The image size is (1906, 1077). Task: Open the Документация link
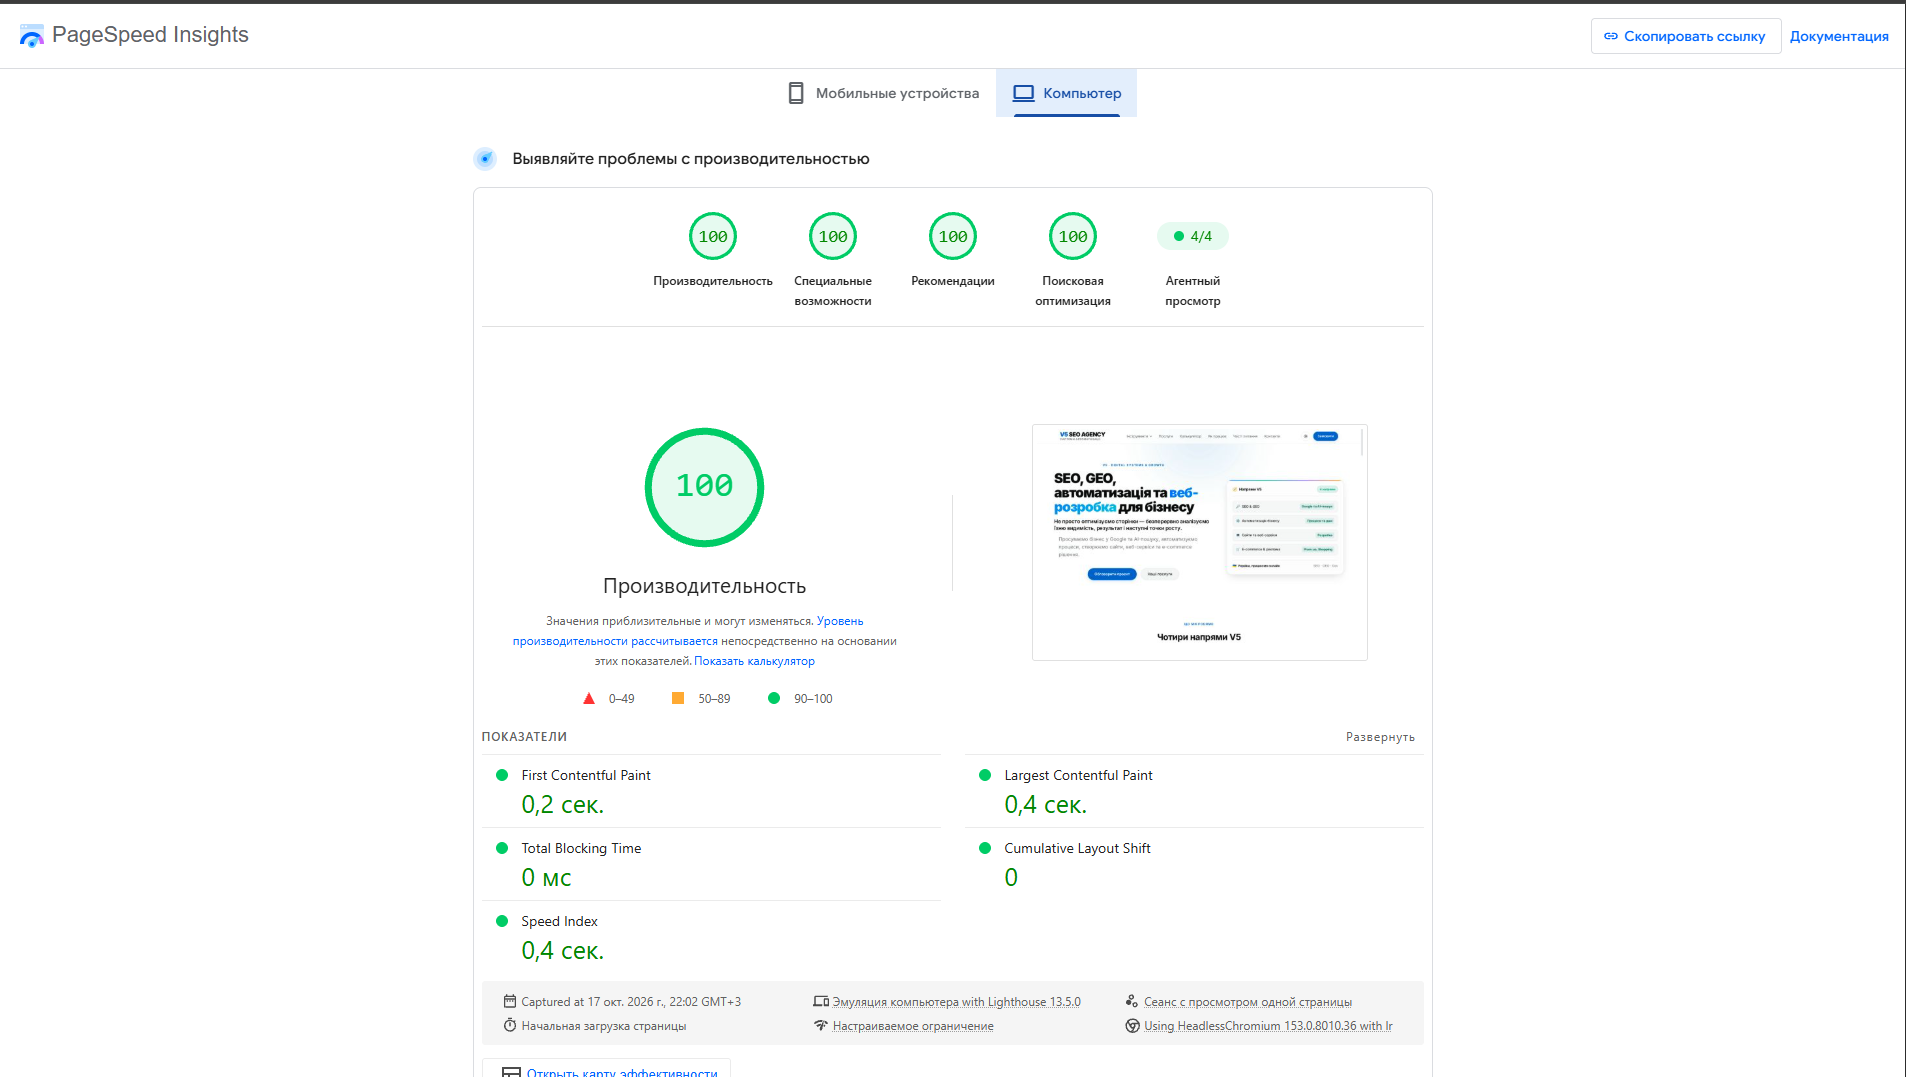click(x=1839, y=36)
